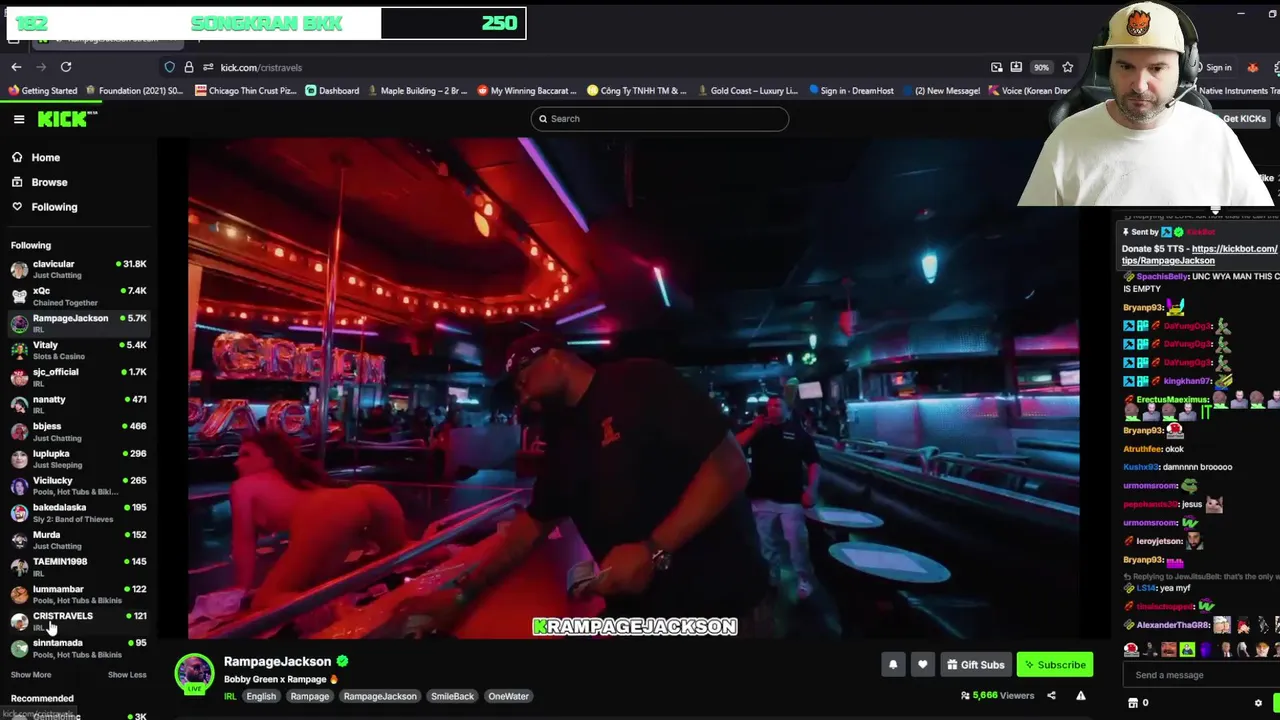The image size is (1280, 720).
Task: Open CRISTRAVELS in the Following list
Action: pyautogui.click(x=78, y=621)
